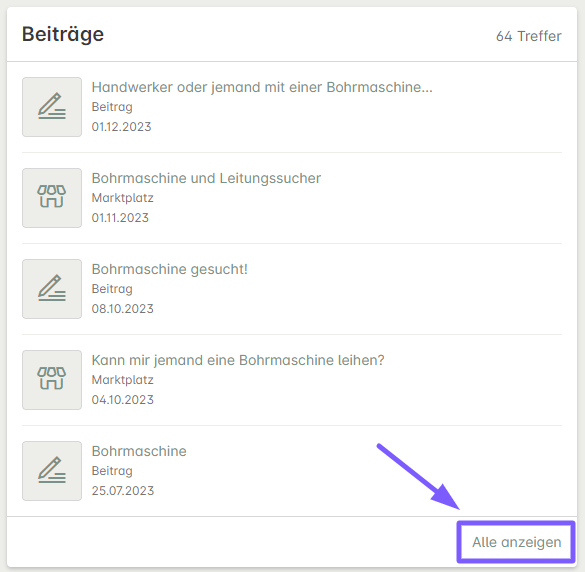Click the pencil icon beside Handwerker post

tap(52, 107)
